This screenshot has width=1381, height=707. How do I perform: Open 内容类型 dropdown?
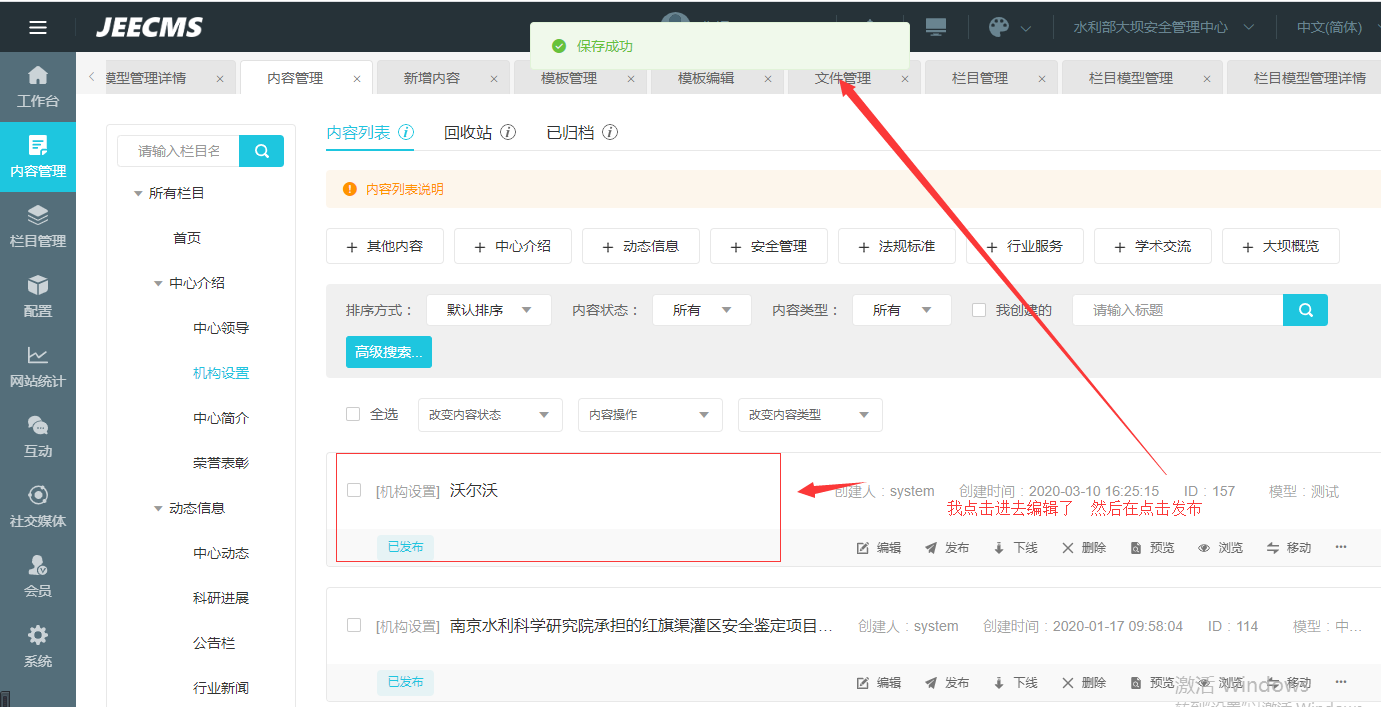click(902, 310)
